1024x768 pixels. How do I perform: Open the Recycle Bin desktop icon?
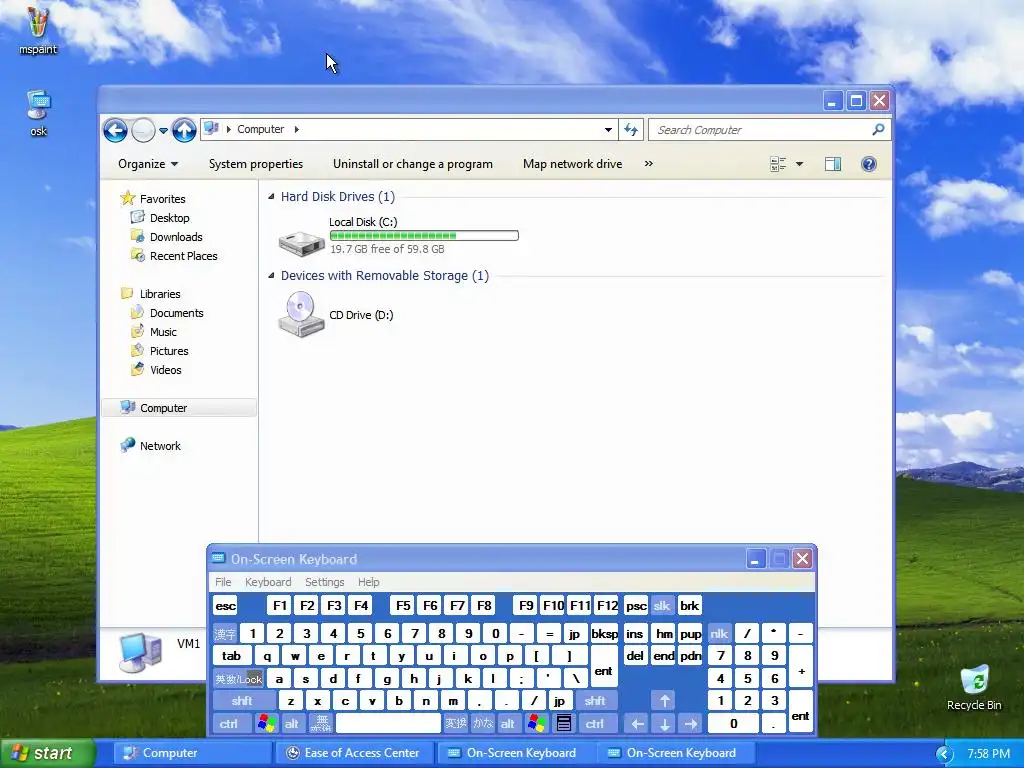point(974,688)
